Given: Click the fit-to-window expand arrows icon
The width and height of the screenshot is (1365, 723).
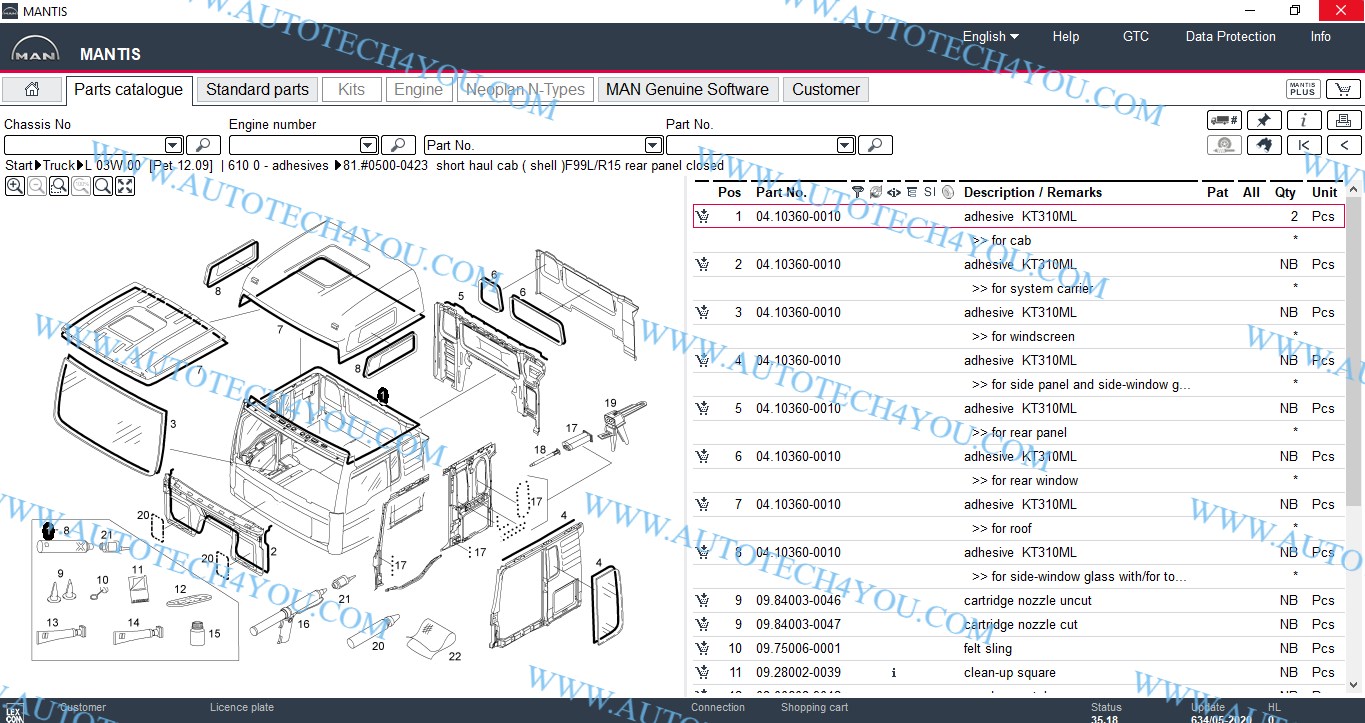Looking at the screenshot, I should click(125, 186).
